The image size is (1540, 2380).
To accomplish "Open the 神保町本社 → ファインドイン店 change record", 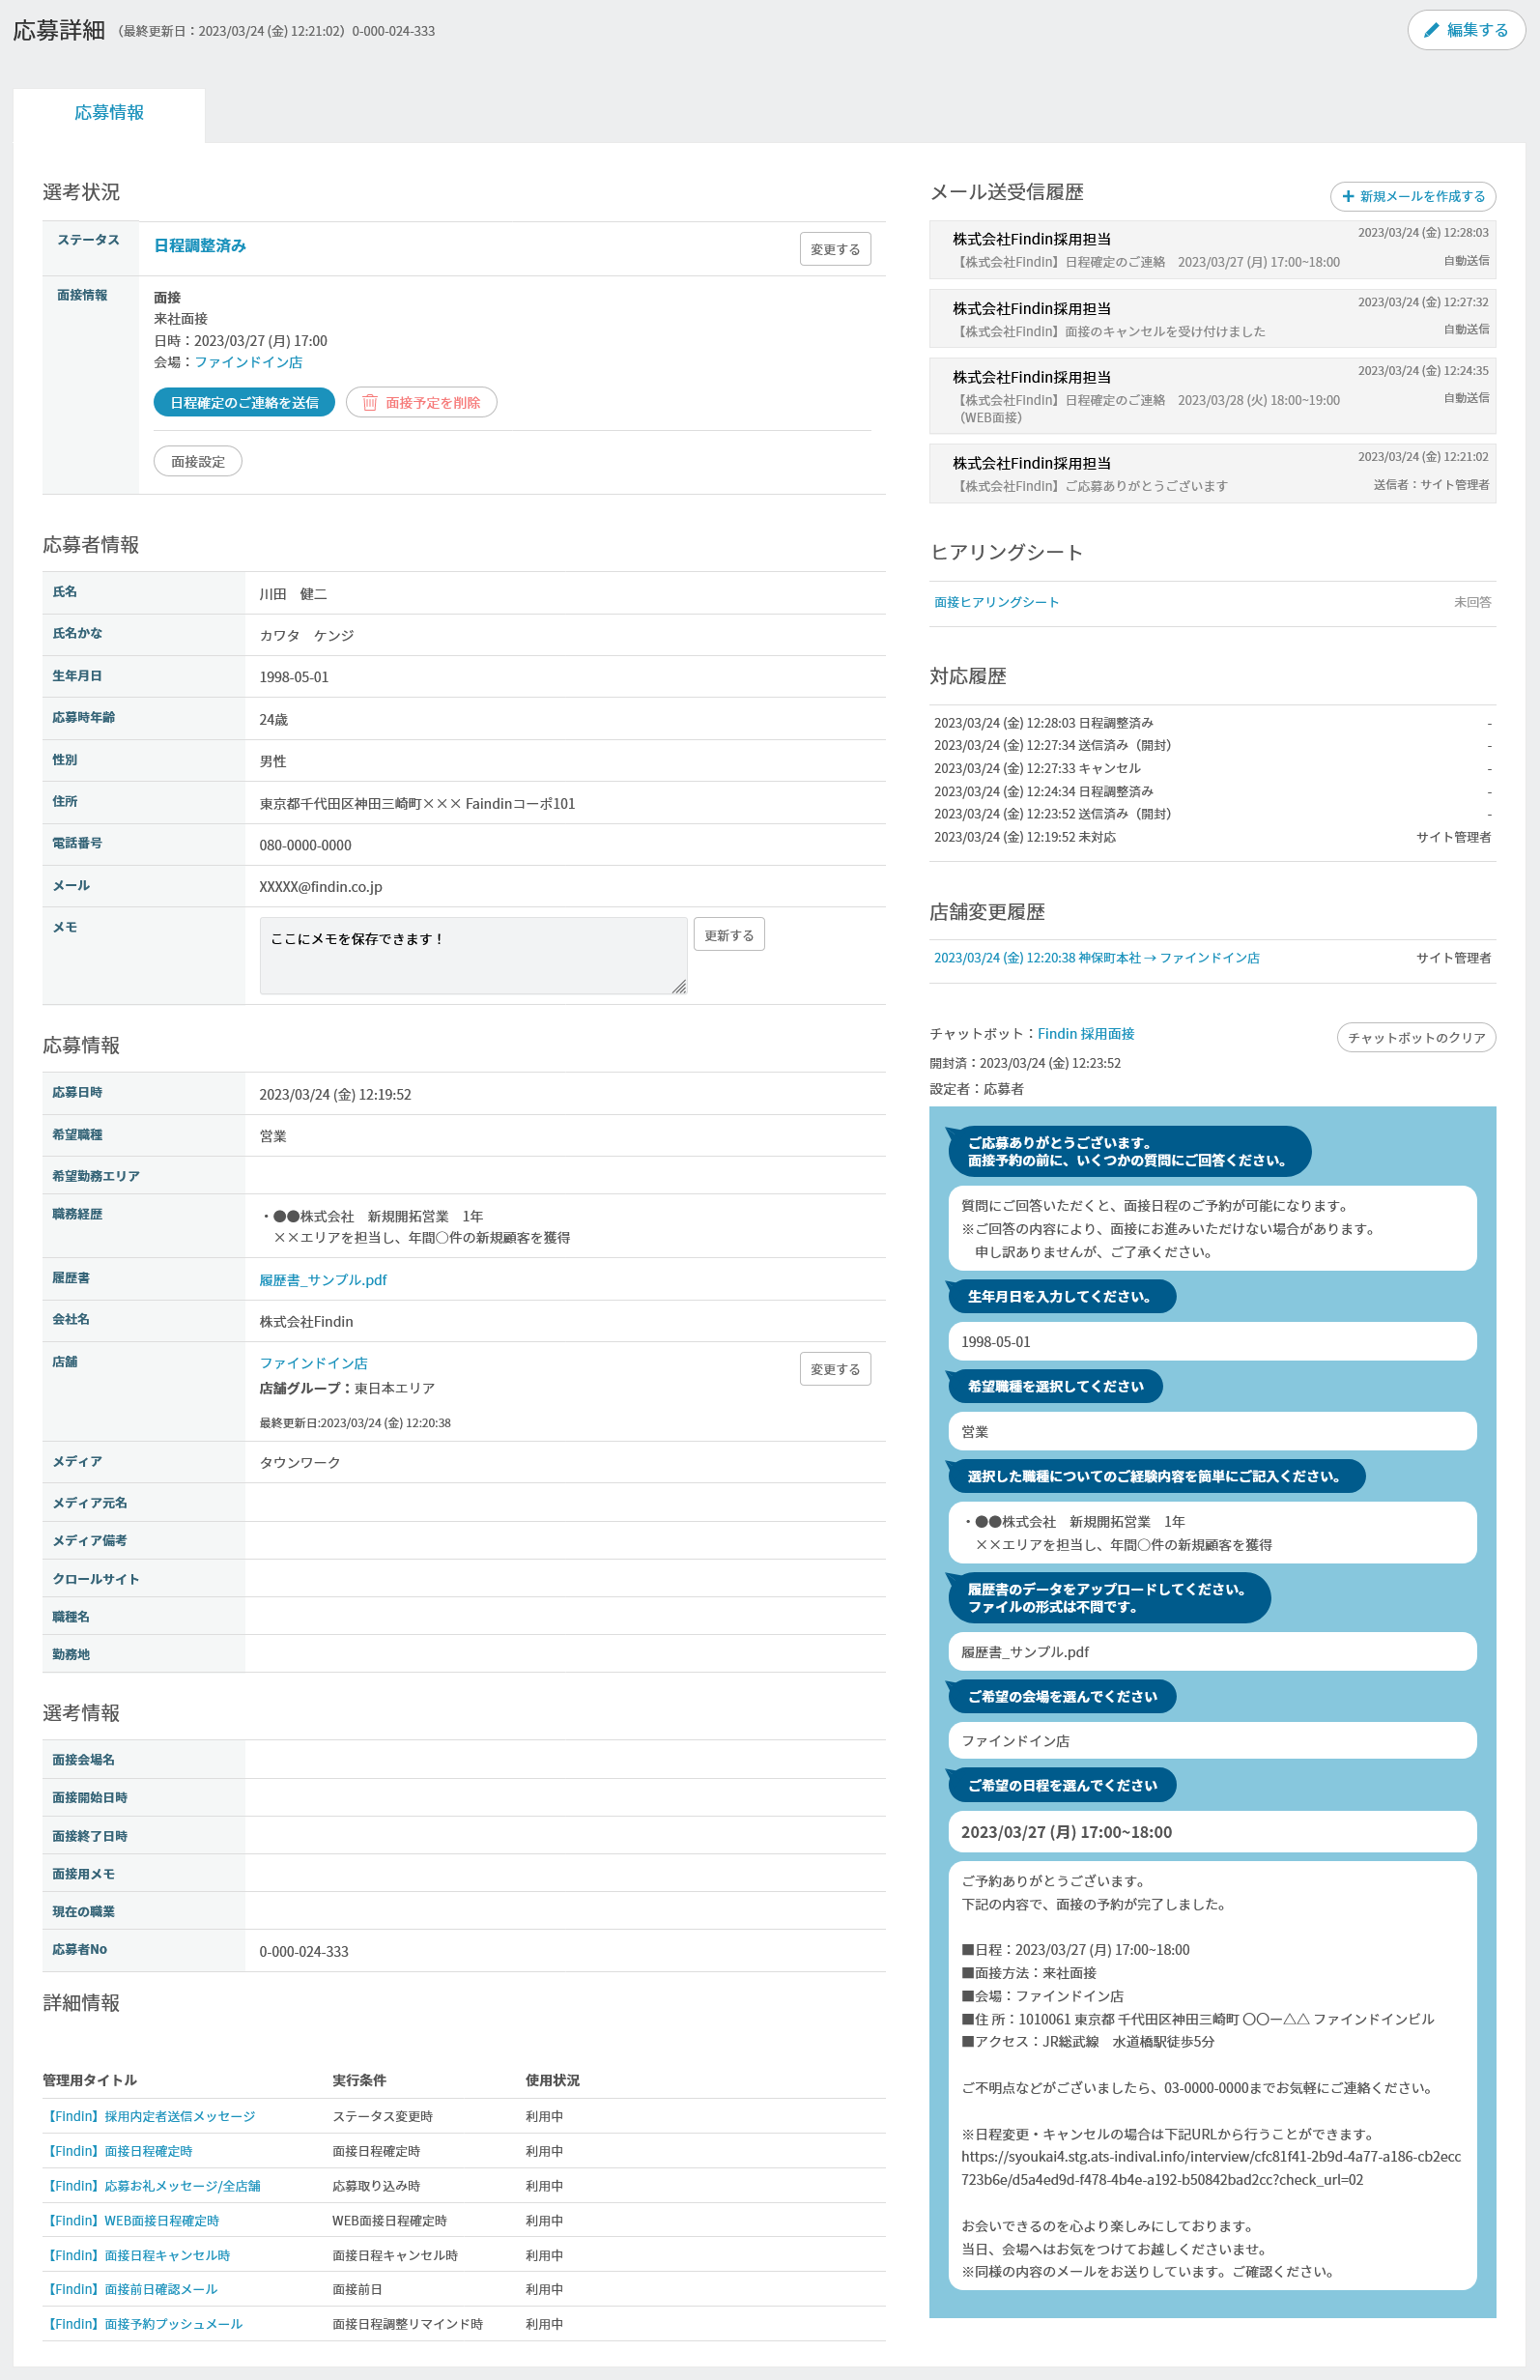I will point(1096,958).
